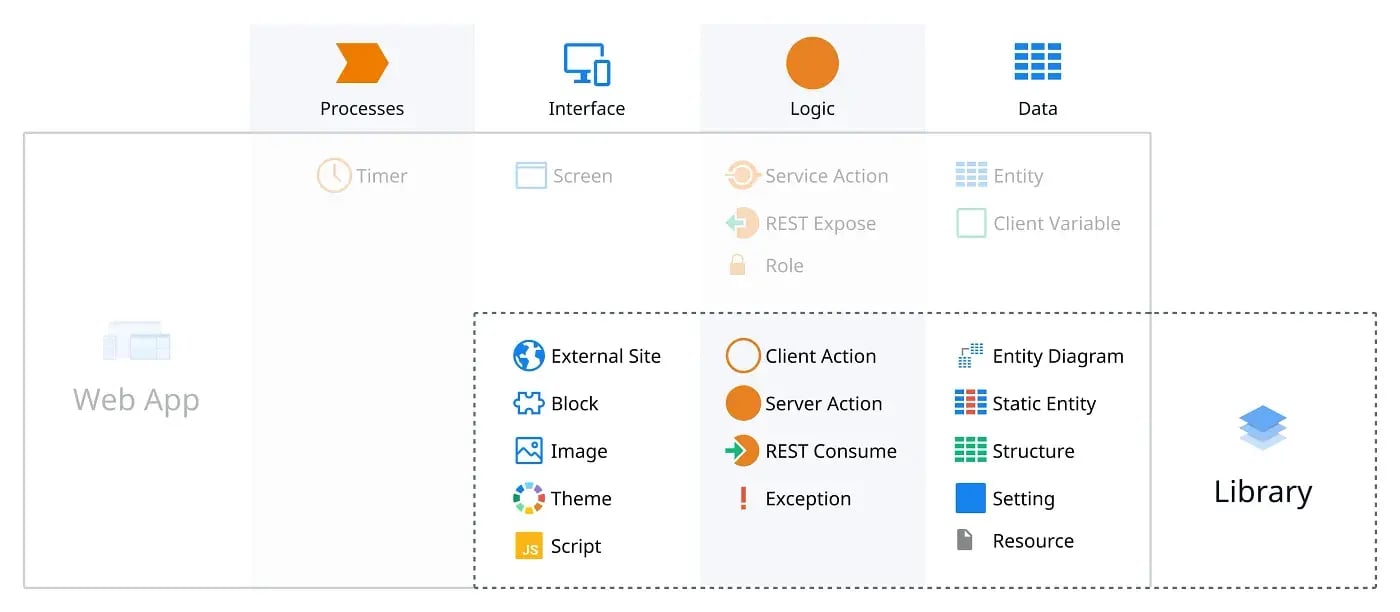Click the blue Data grid icon
Image resolution: width=1400 pixels, height=612 pixels.
(1037, 62)
